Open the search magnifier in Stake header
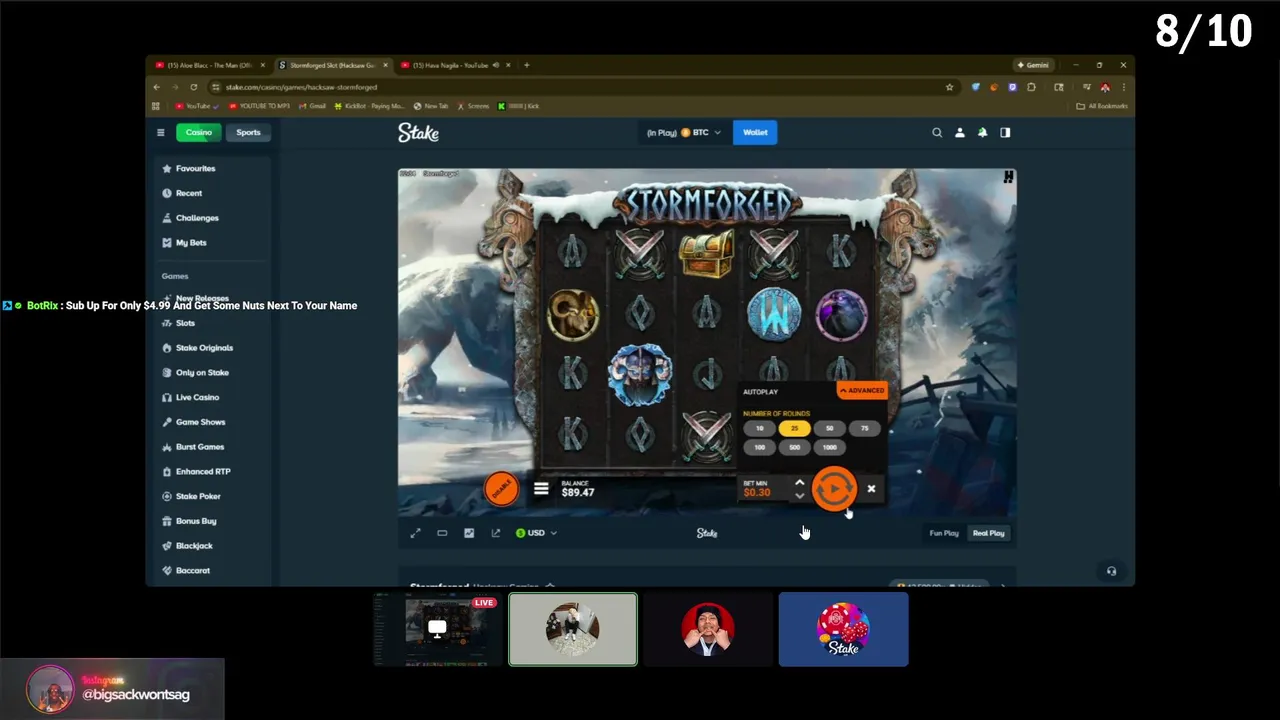The image size is (1280, 720). [937, 132]
